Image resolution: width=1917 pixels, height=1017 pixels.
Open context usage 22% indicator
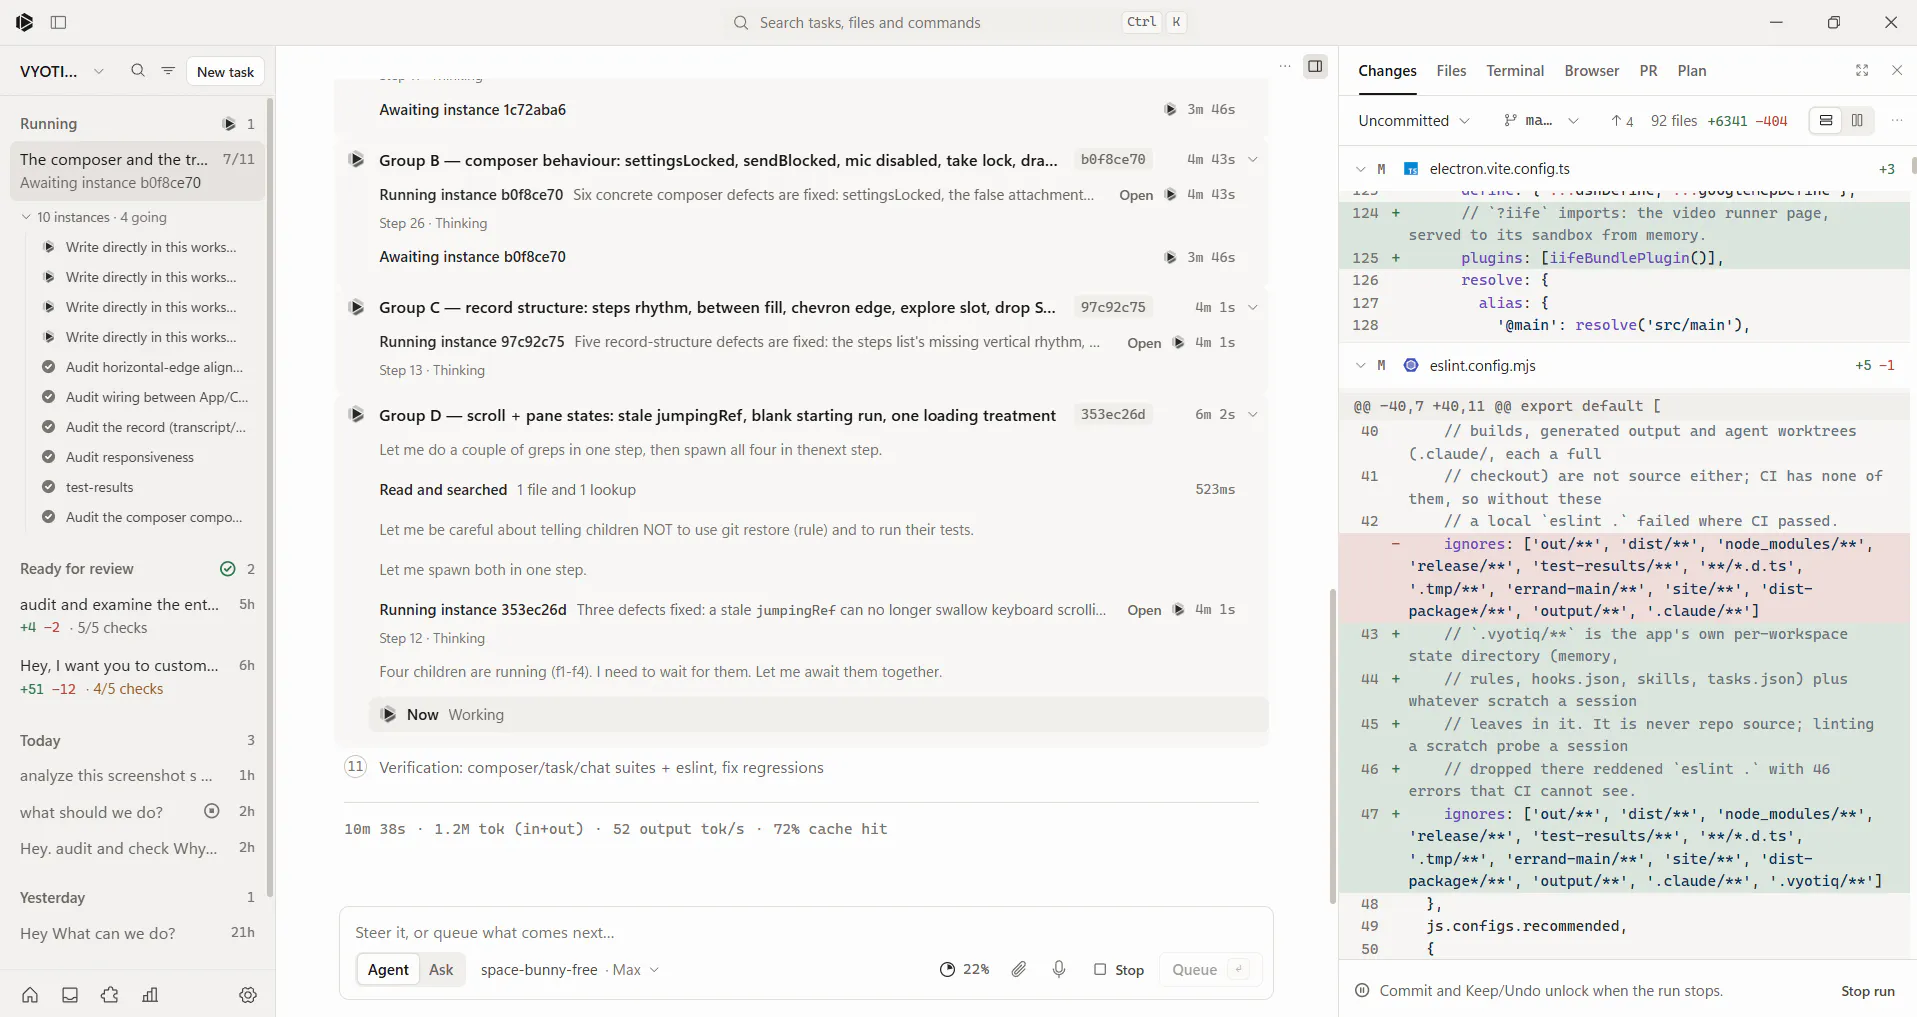coord(964,969)
